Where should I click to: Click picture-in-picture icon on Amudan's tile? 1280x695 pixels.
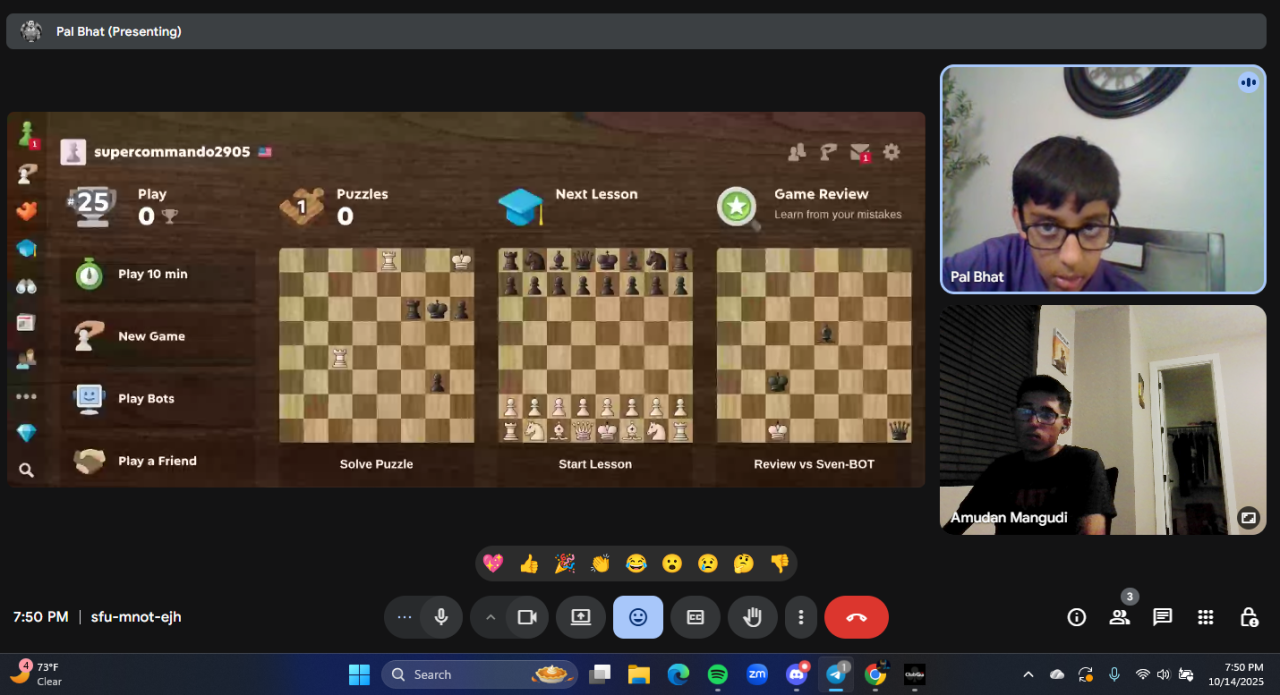pyautogui.click(x=1248, y=517)
